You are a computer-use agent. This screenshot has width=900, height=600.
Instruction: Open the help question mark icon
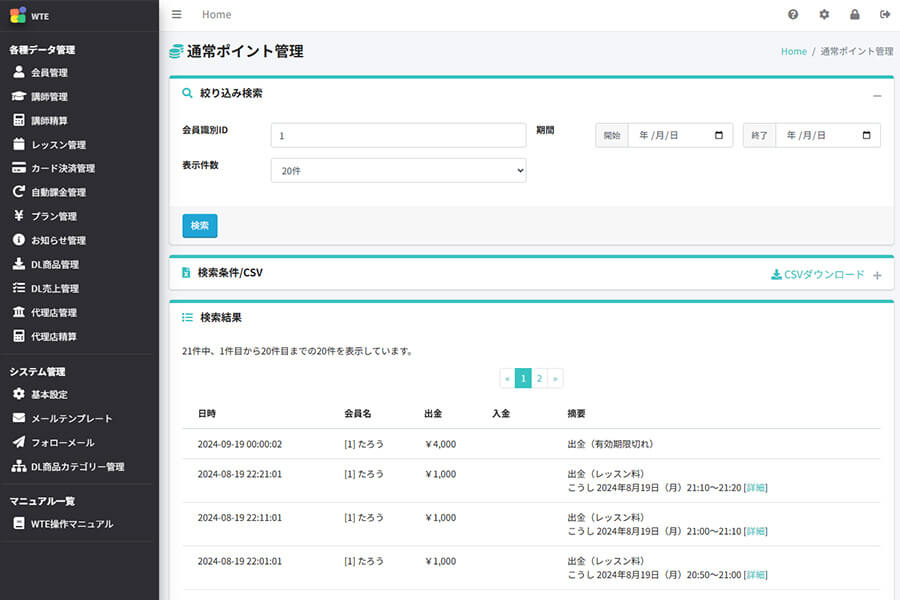(x=793, y=15)
